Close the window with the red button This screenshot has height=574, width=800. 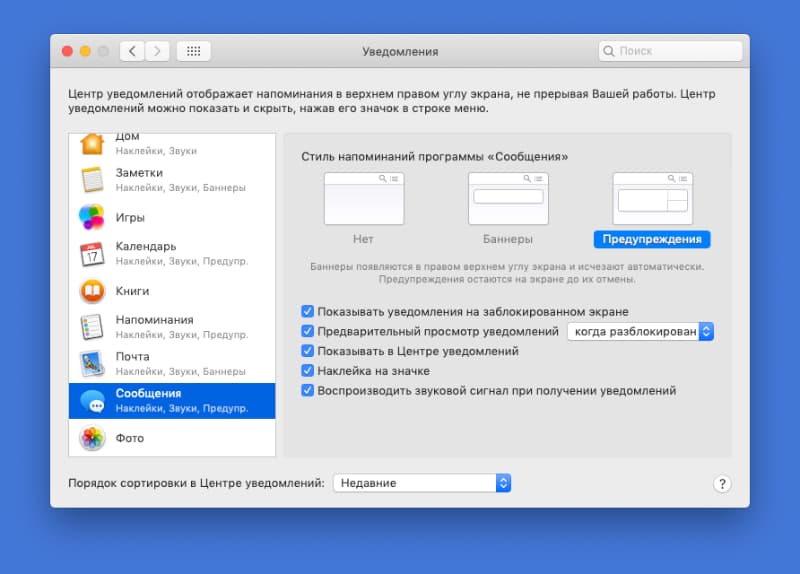click(x=67, y=51)
